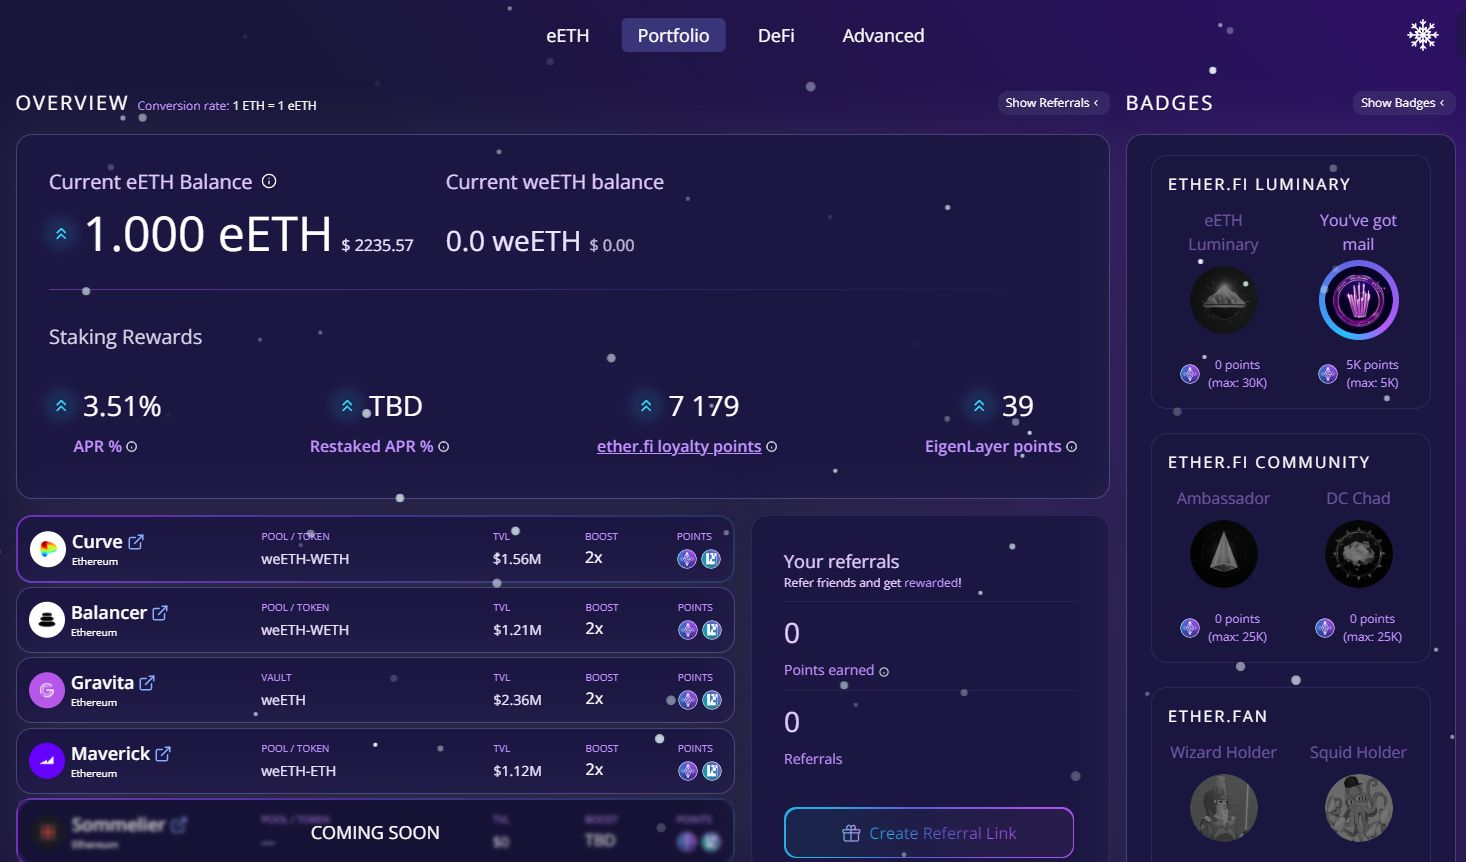1466x862 pixels.
Task: Click the up-arrows icon beside 7 179 points
Action: pyautogui.click(x=646, y=406)
